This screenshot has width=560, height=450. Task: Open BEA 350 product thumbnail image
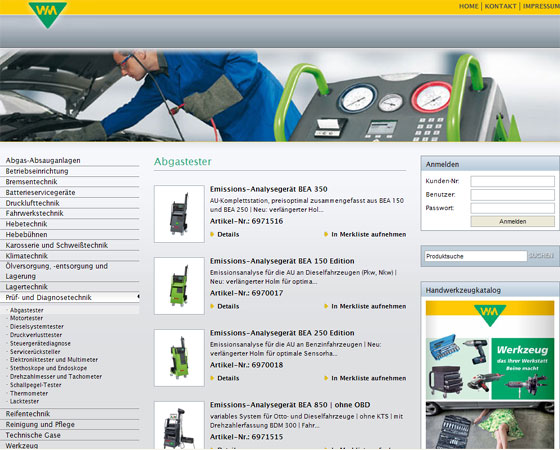click(179, 214)
